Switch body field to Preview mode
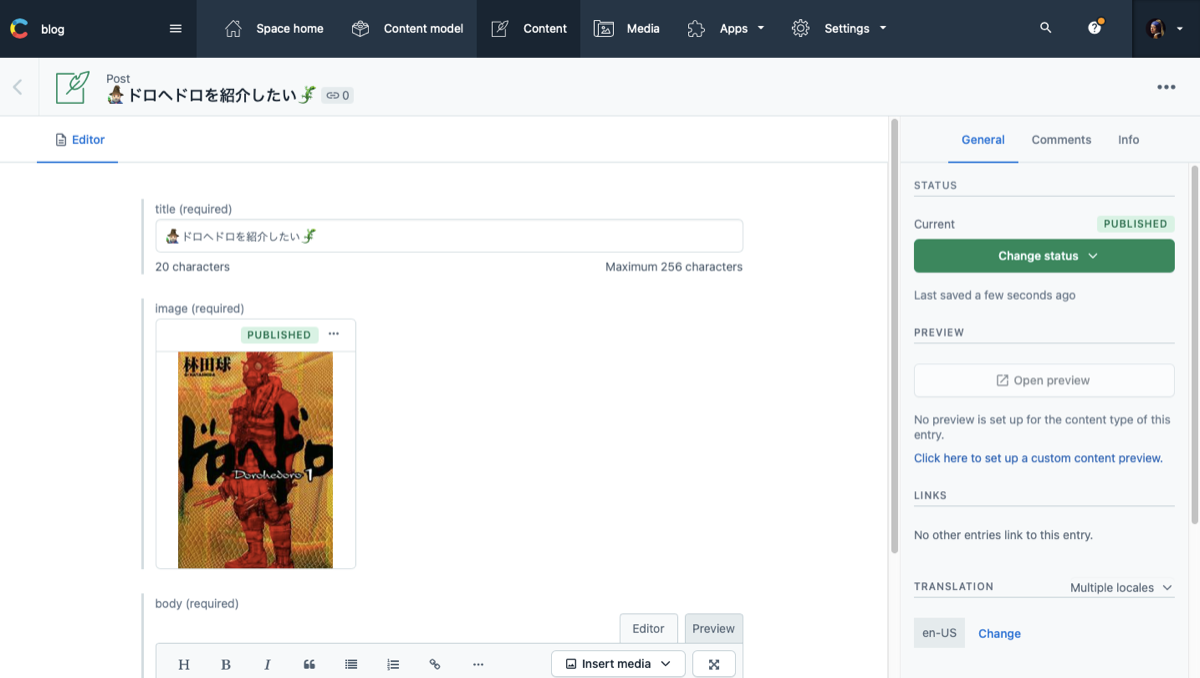The height and width of the screenshot is (678, 1200). tap(713, 629)
